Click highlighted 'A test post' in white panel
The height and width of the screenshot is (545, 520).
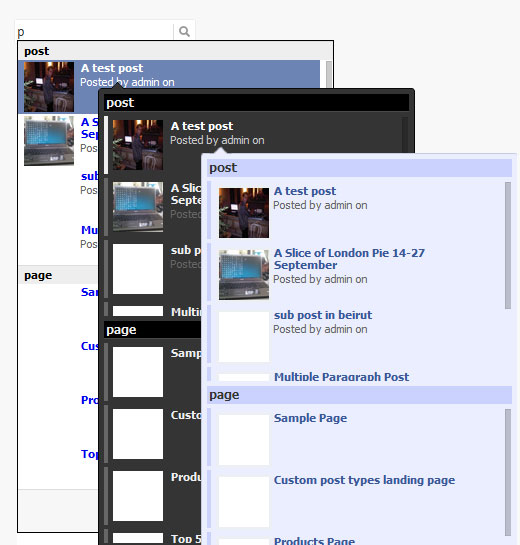(x=112, y=68)
